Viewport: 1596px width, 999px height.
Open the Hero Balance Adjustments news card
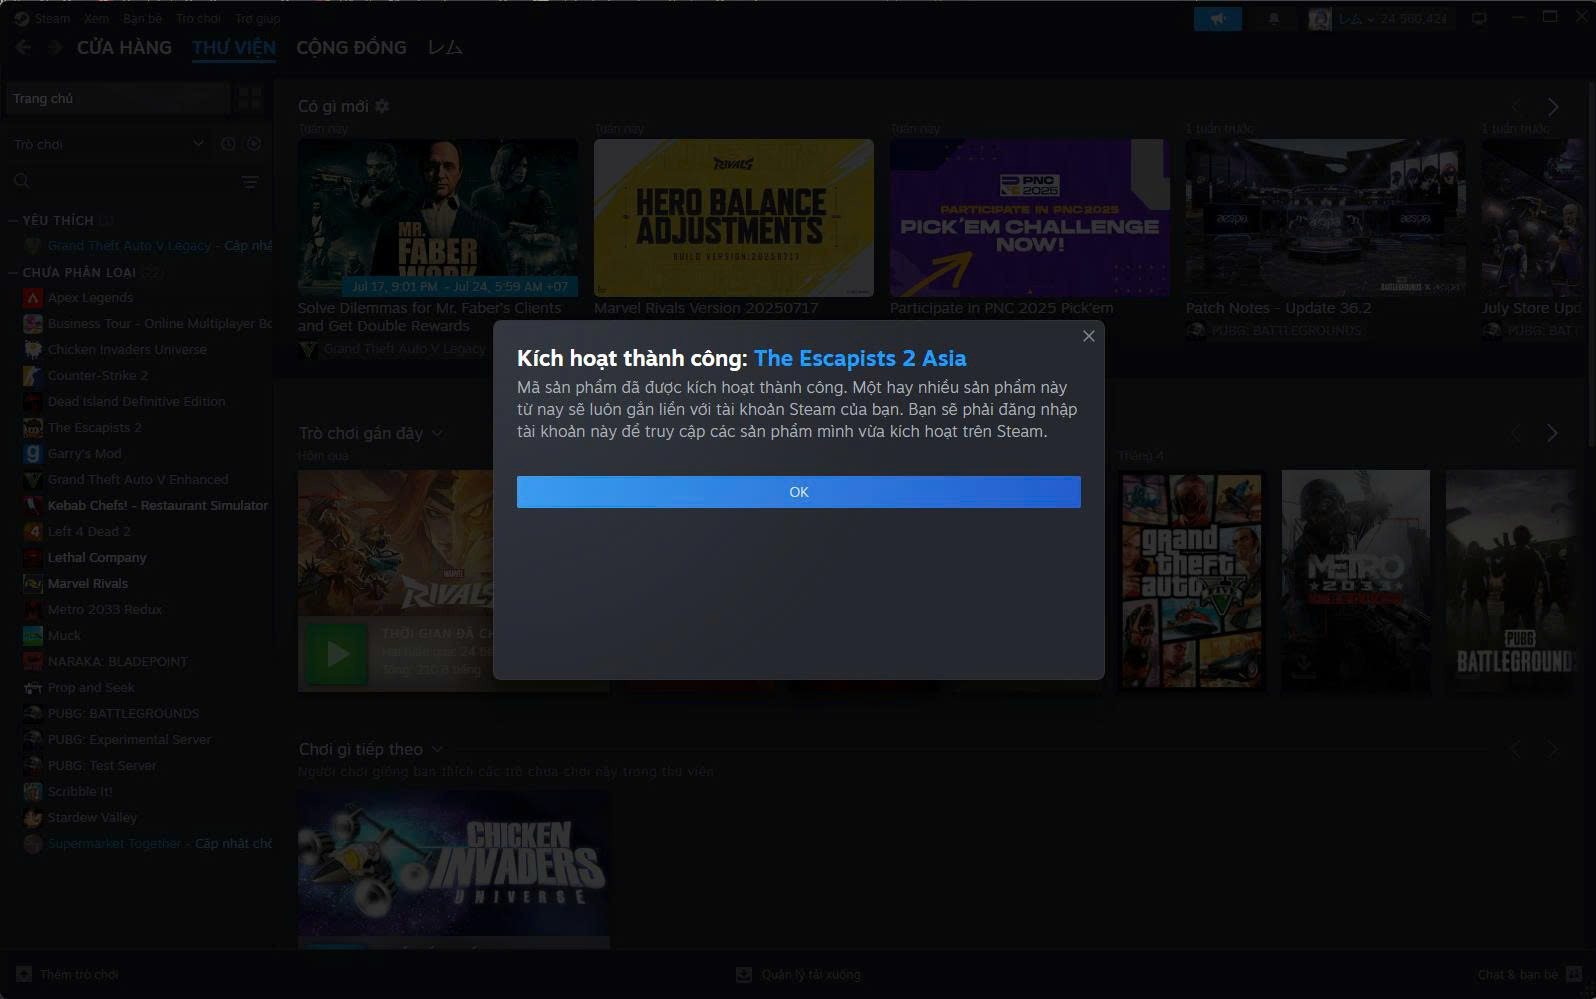point(734,217)
